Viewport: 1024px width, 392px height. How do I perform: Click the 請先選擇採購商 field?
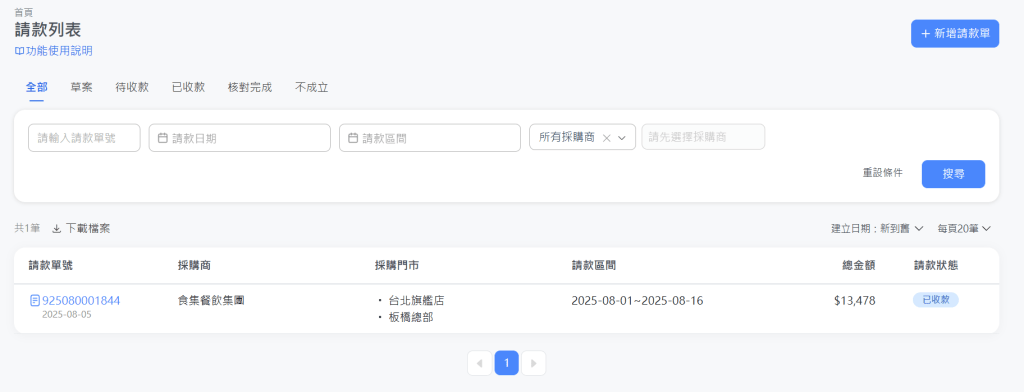703,137
